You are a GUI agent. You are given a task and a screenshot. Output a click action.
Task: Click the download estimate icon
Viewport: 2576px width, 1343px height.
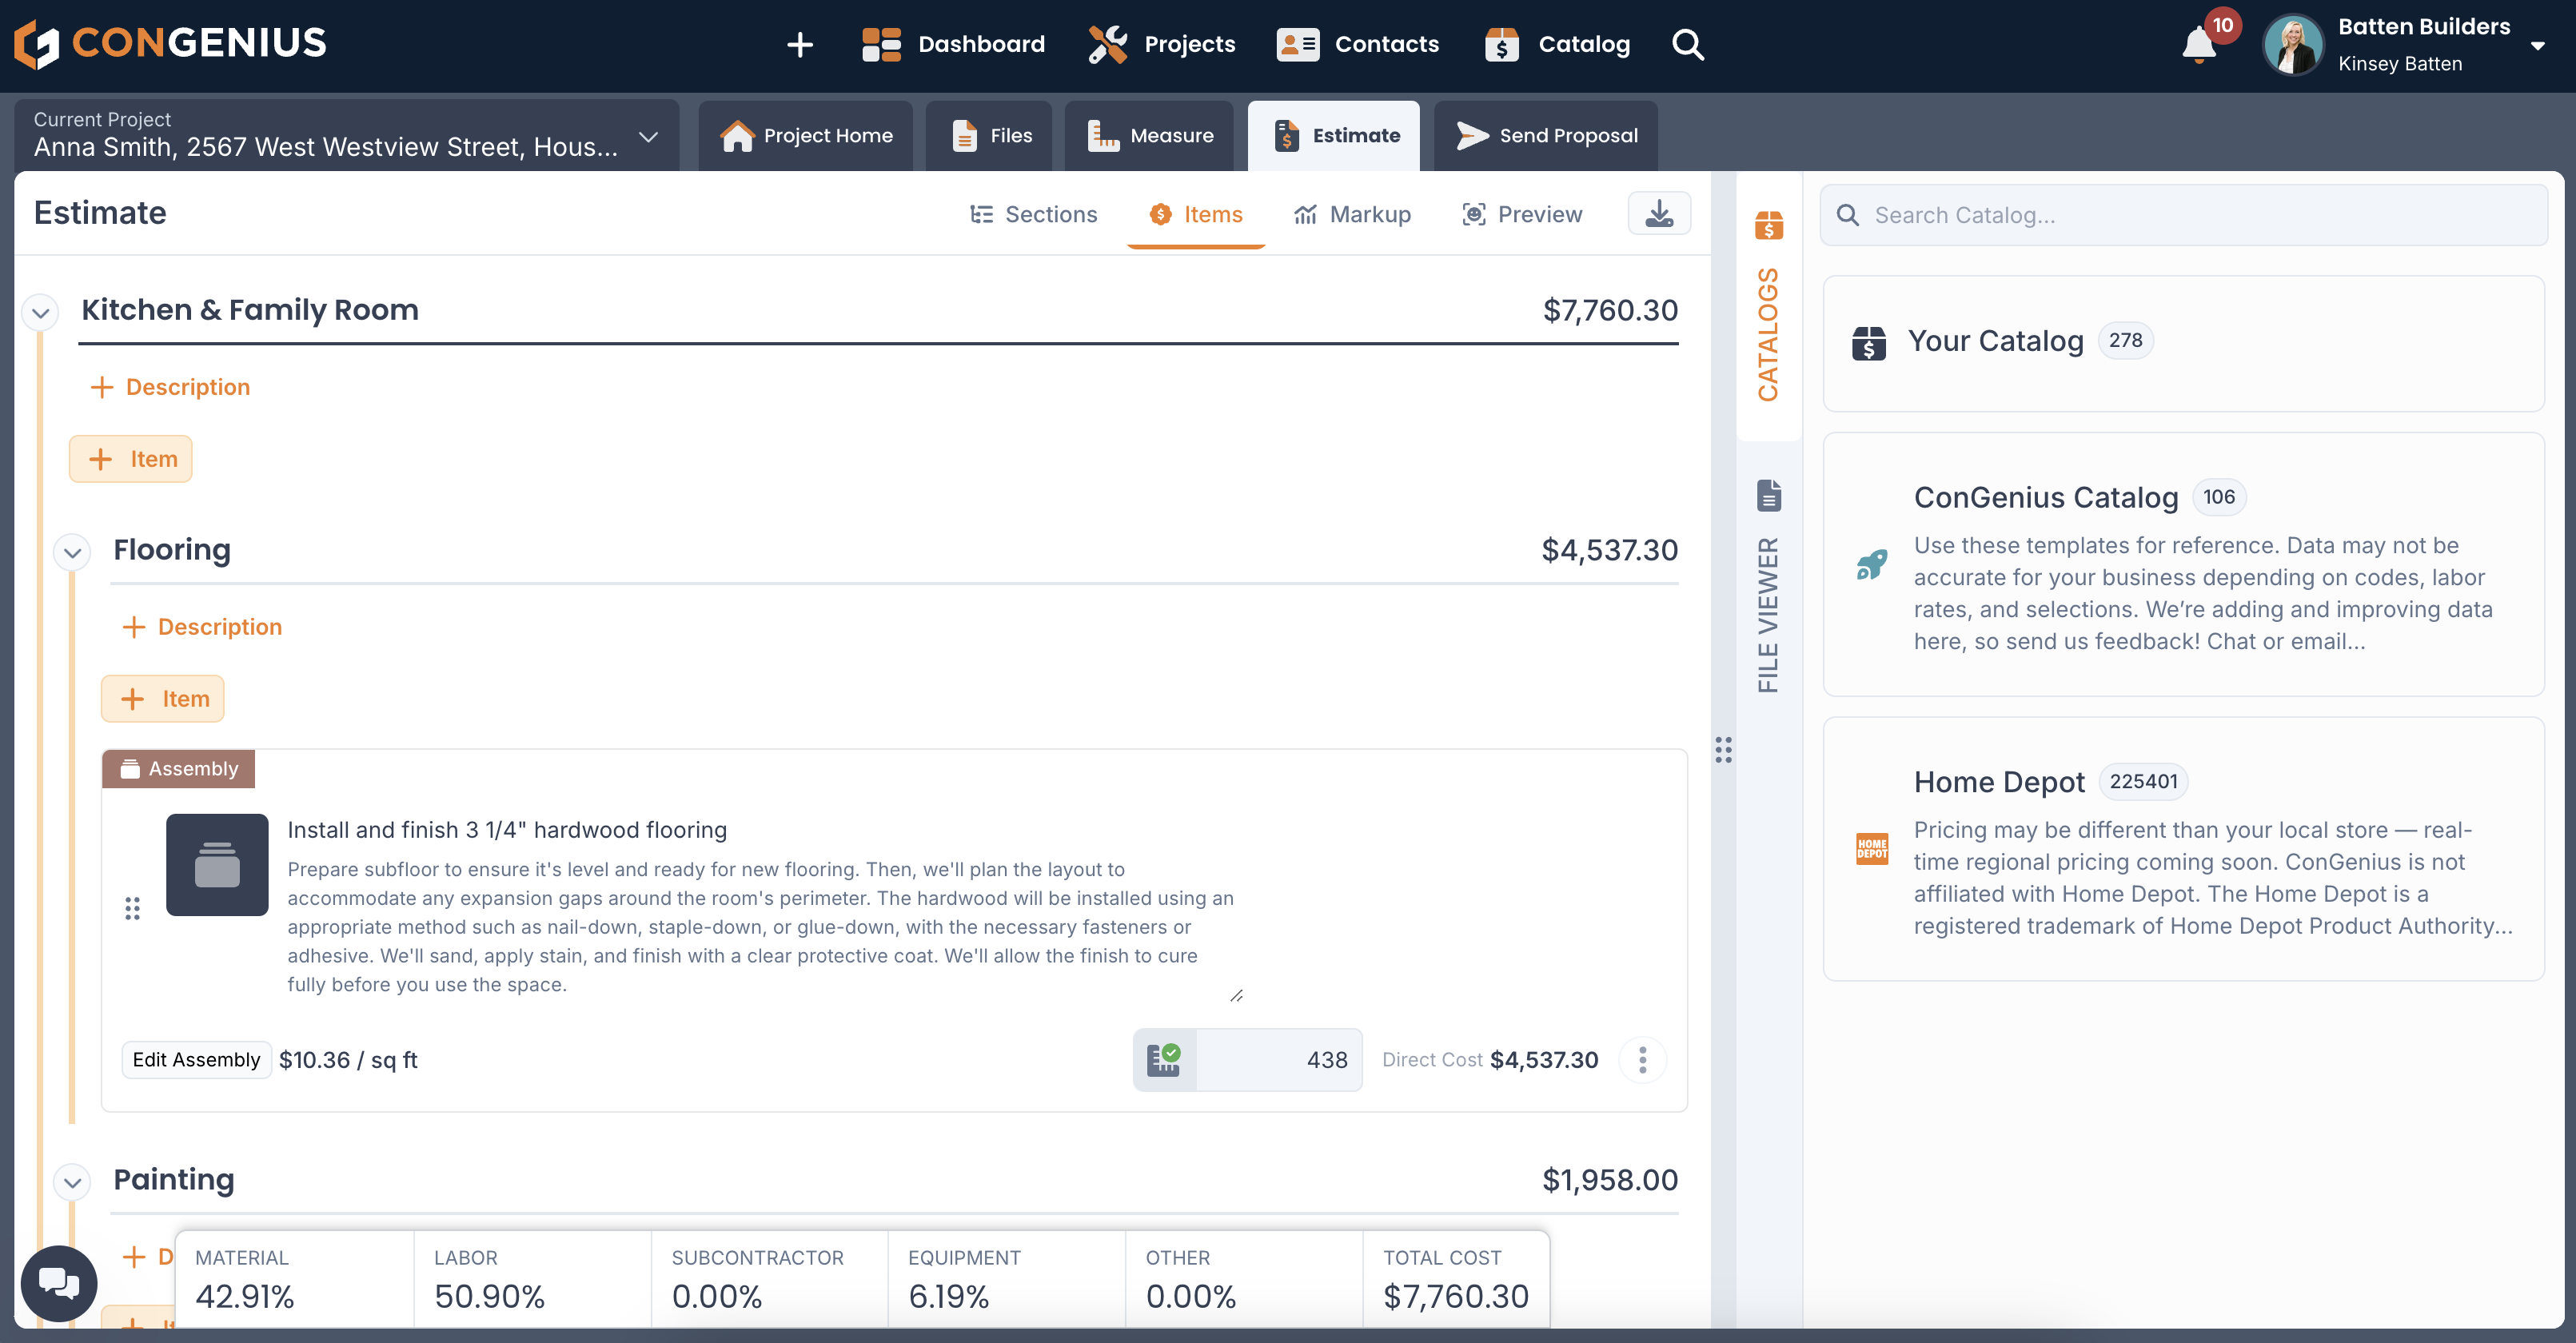(1659, 213)
